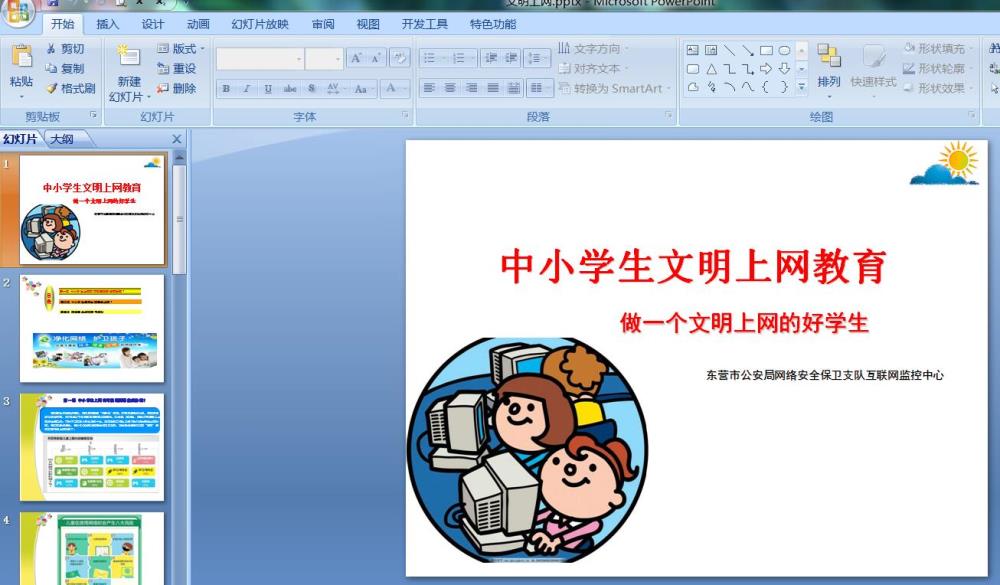The height and width of the screenshot is (585, 1000).
Task: Click Shape Effects (形状效果) button
Action: point(938,88)
